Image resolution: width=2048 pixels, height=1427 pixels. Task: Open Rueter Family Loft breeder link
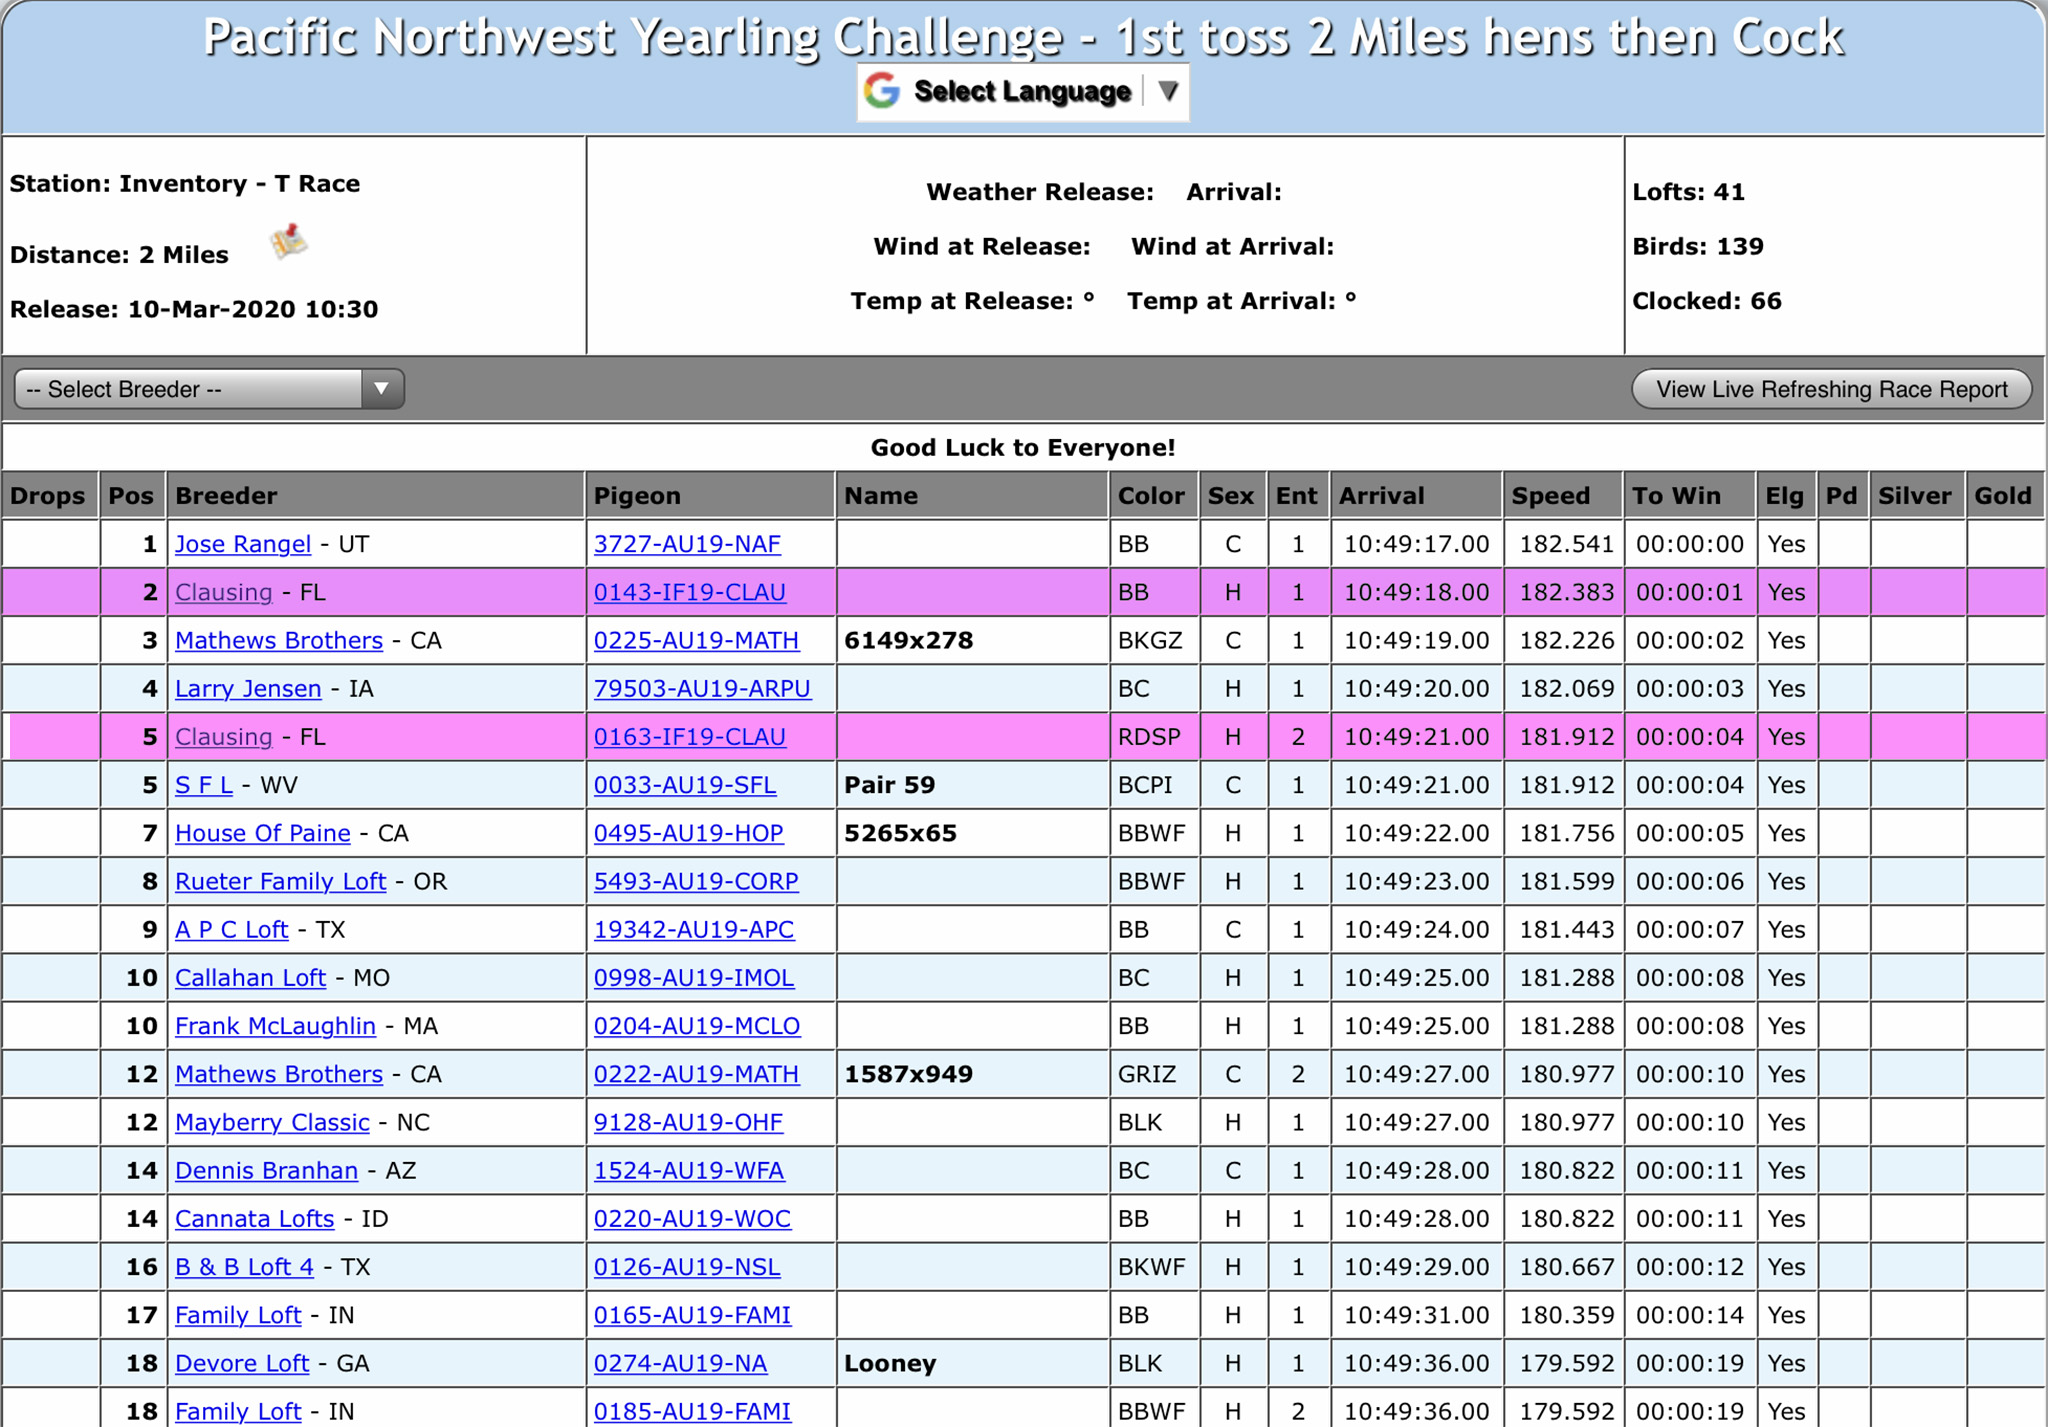pyautogui.click(x=281, y=881)
